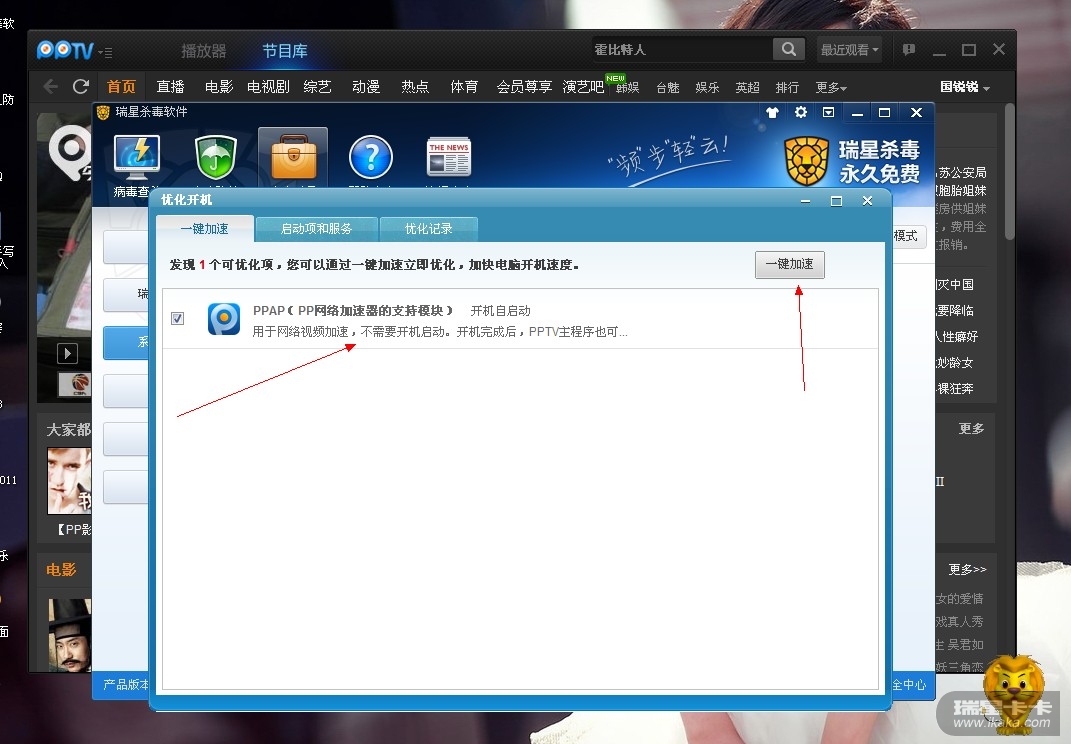Minimize the 优化开机 dialog
The image size is (1071, 744).
click(x=806, y=200)
